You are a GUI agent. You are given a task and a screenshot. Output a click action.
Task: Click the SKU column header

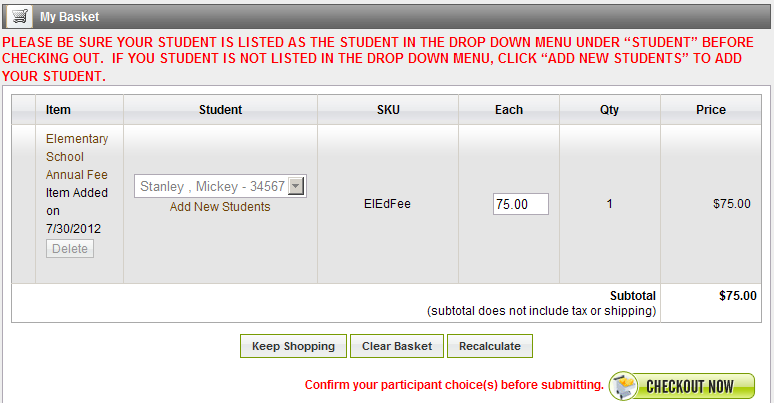point(388,110)
